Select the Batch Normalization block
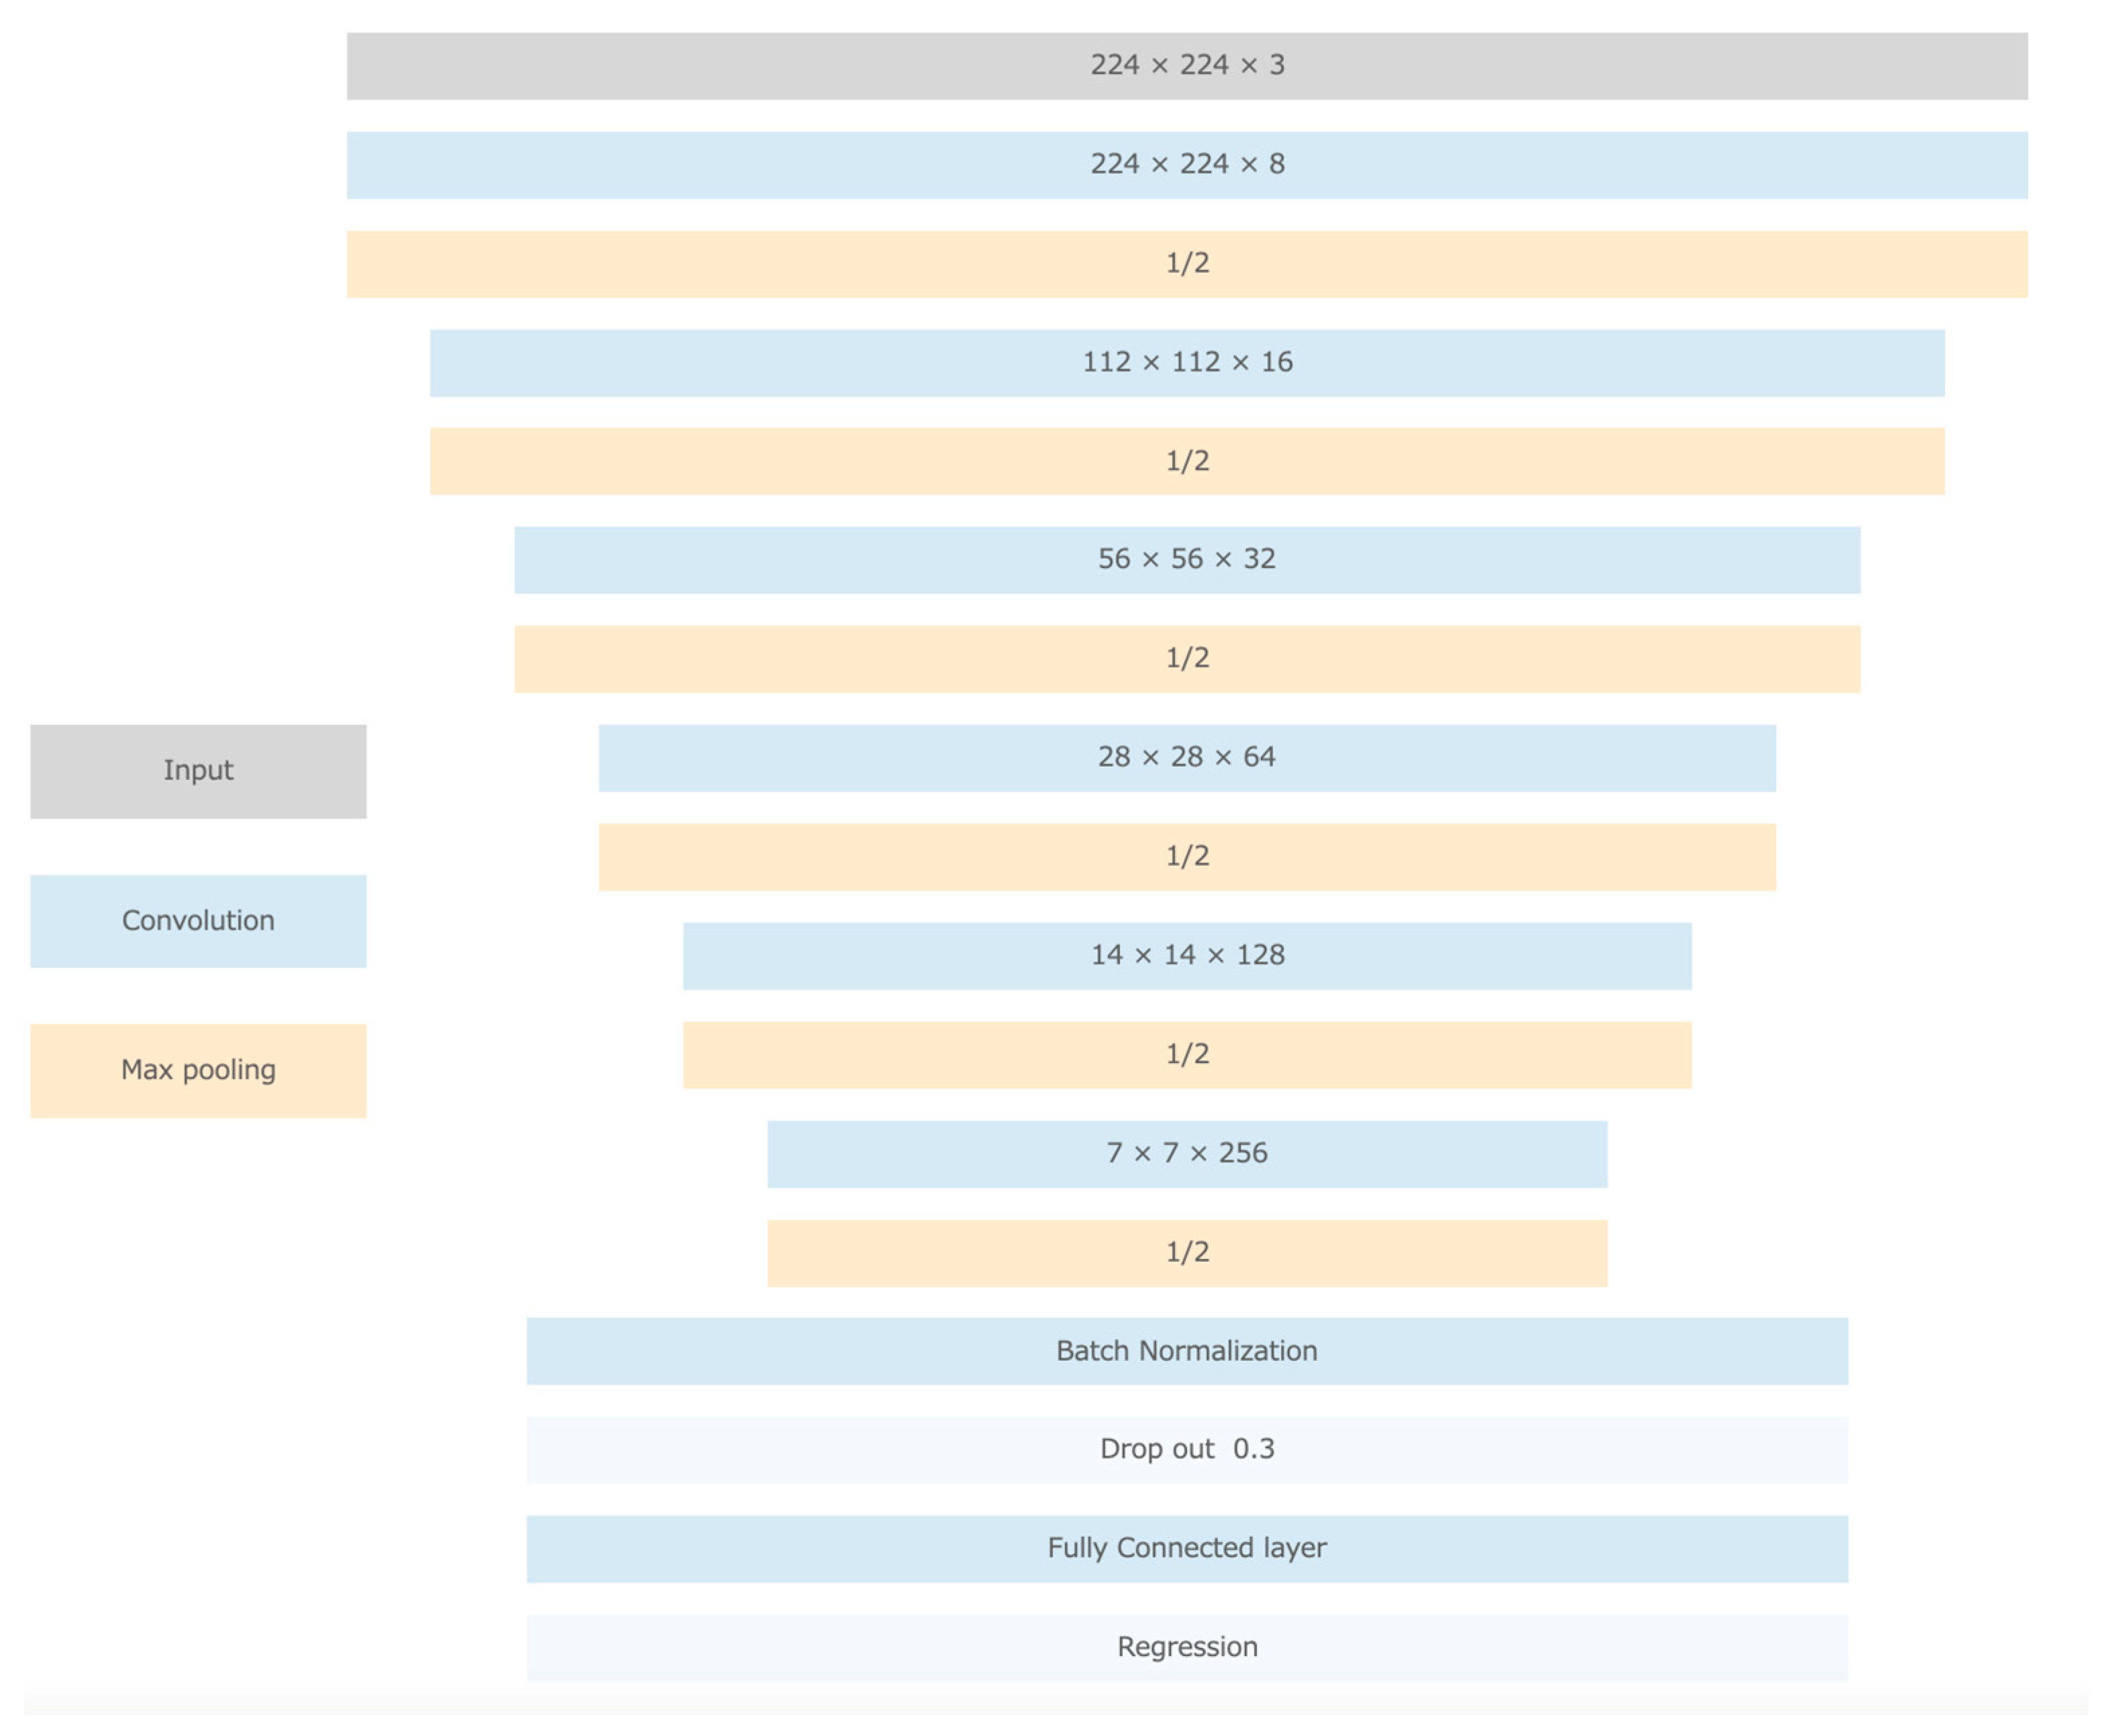The image size is (2102, 1736). [x=1186, y=1351]
